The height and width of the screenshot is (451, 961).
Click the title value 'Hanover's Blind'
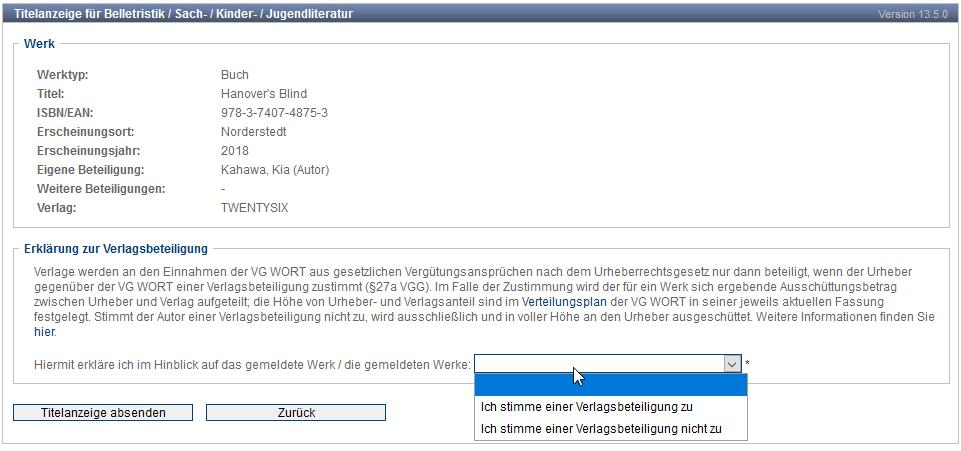264,94
